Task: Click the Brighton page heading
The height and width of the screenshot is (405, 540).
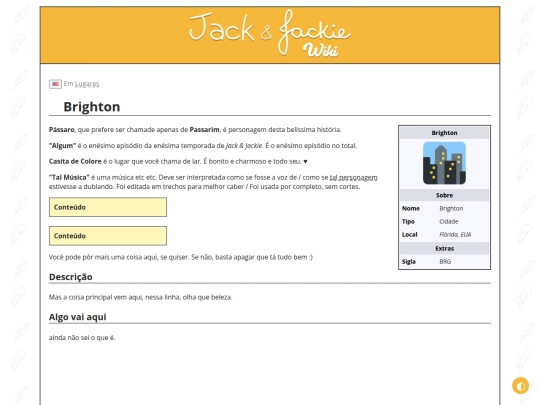Action: click(92, 107)
